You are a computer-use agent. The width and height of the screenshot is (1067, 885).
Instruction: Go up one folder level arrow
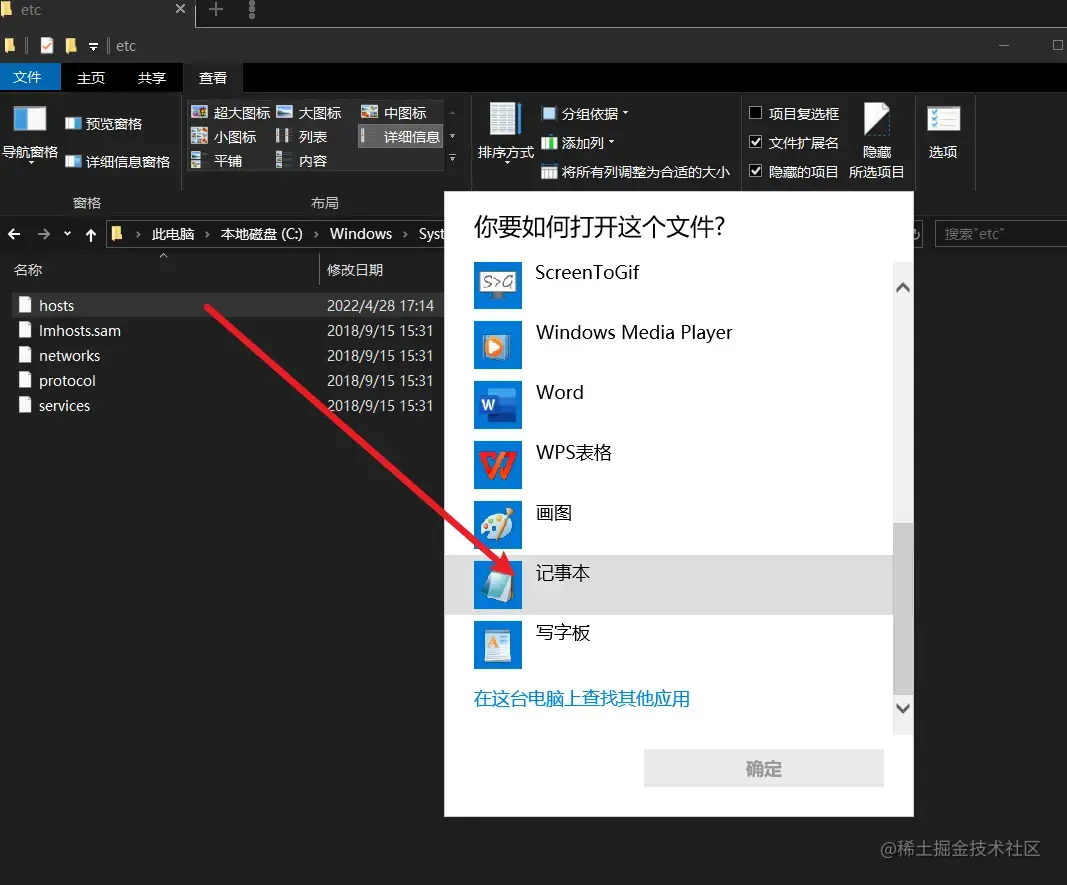pyautogui.click(x=91, y=235)
